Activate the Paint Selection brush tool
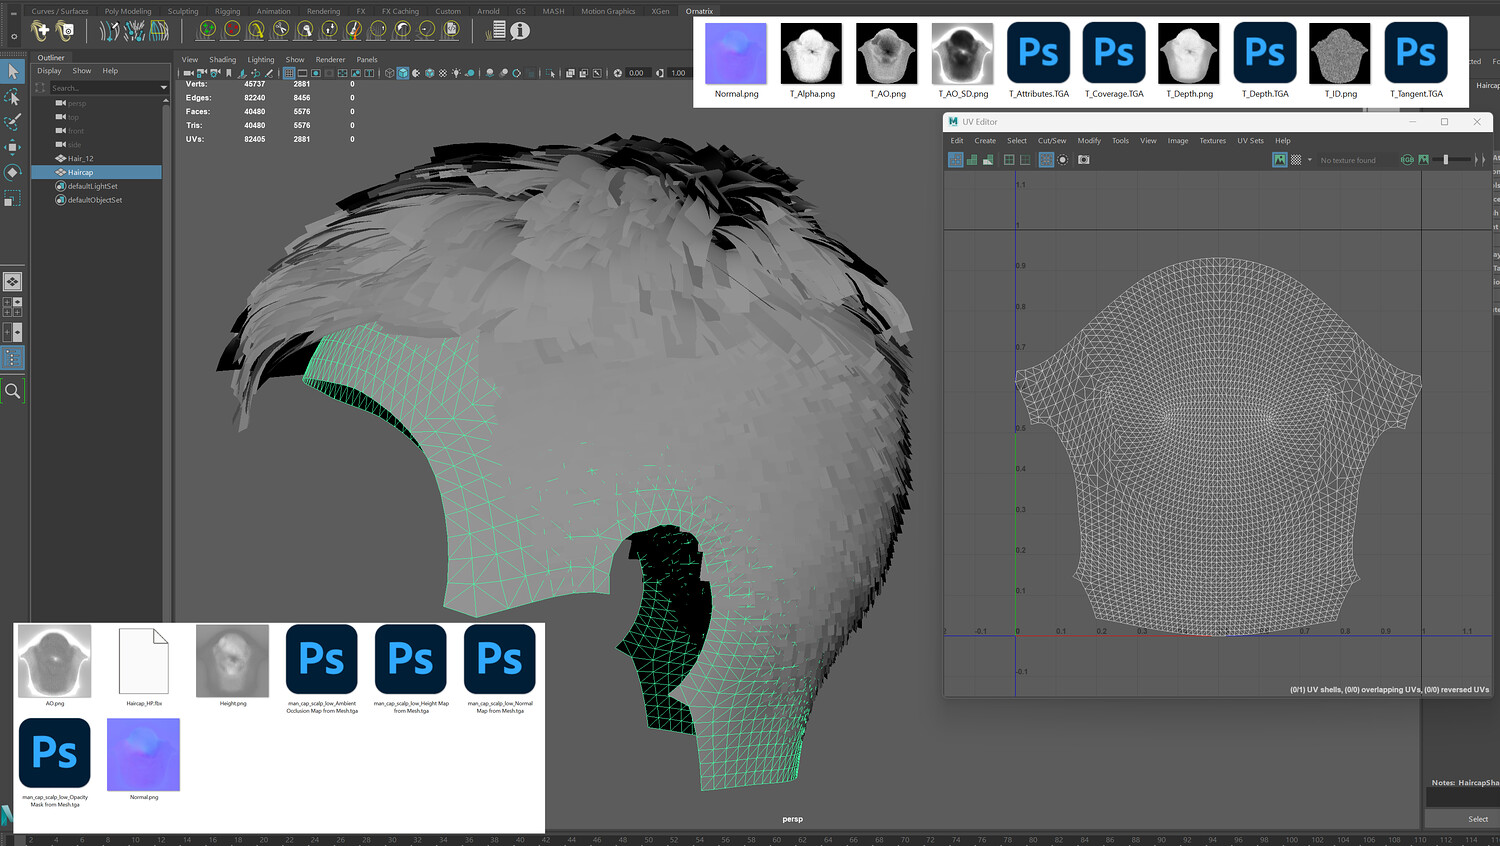 point(13,122)
